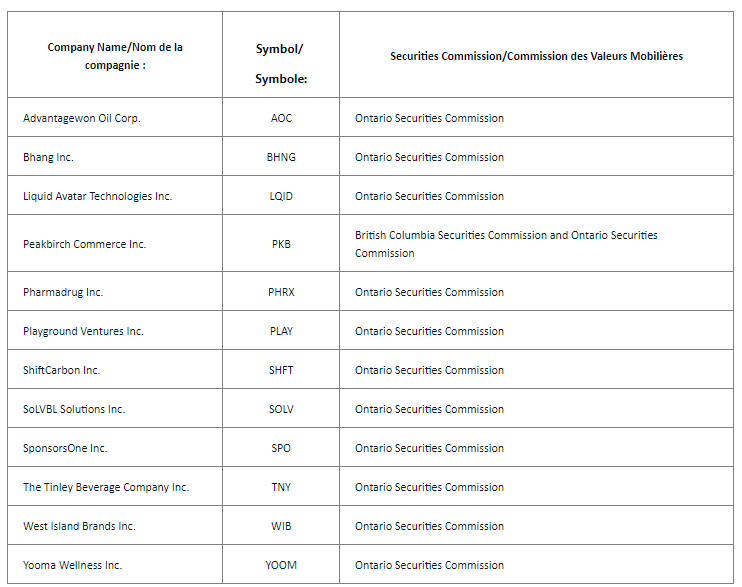Image resolution: width=742 pixels, height=587 pixels.
Task: Click the Company Name column header
Action: (x=115, y=55)
